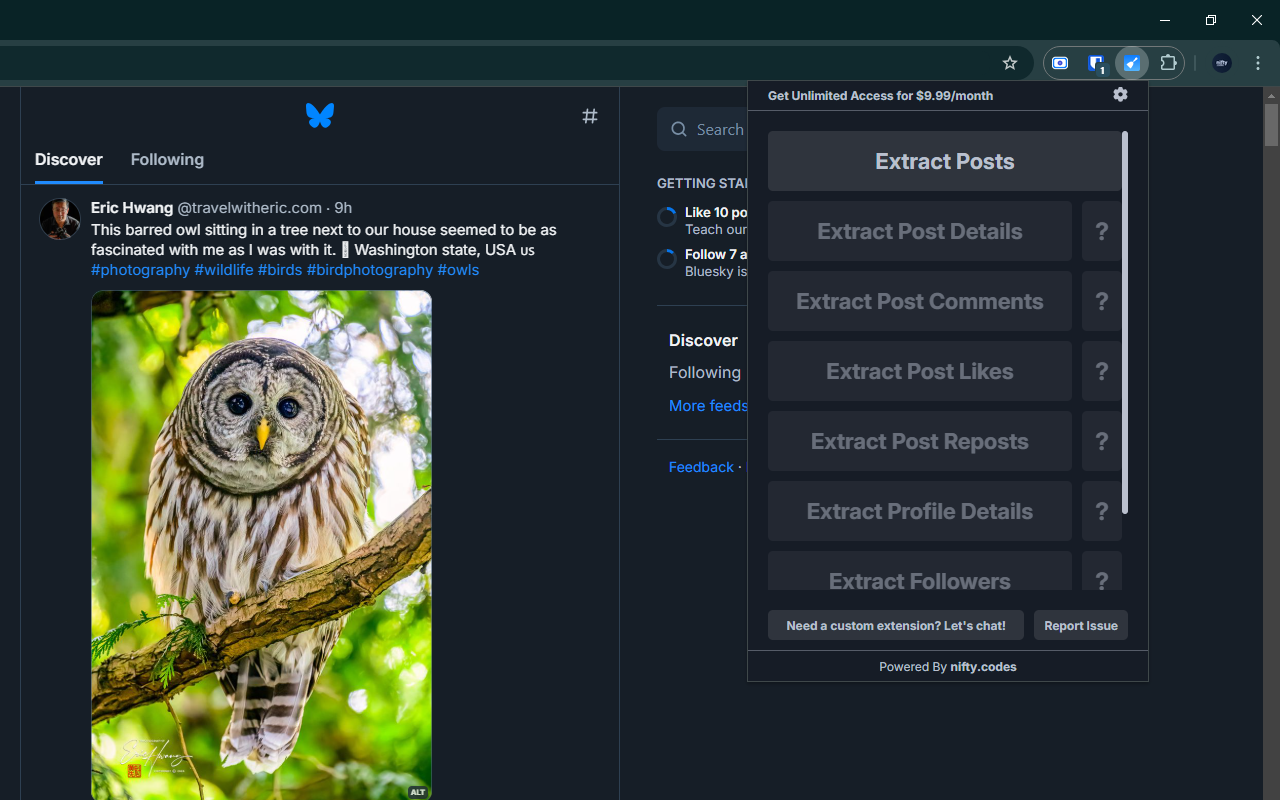Click the Extract Posts button
Screen dimensions: 1280x800
(944, 161)
